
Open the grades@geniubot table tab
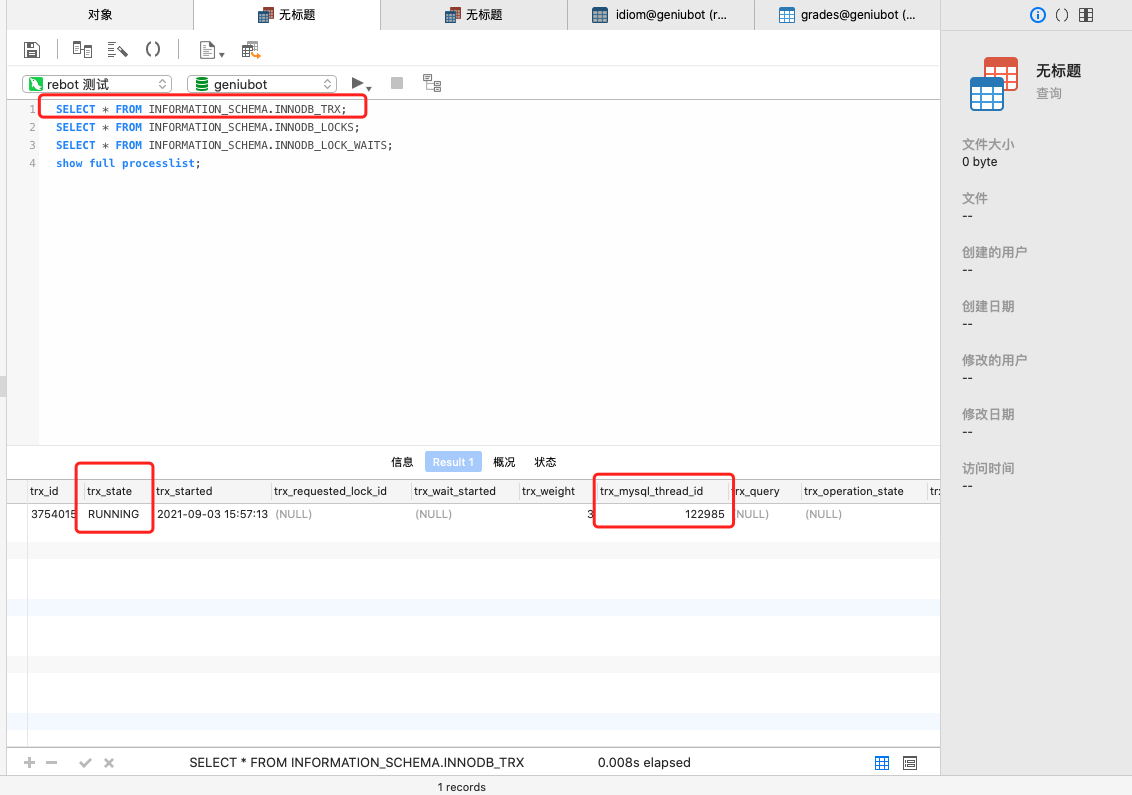click(848, 14)
